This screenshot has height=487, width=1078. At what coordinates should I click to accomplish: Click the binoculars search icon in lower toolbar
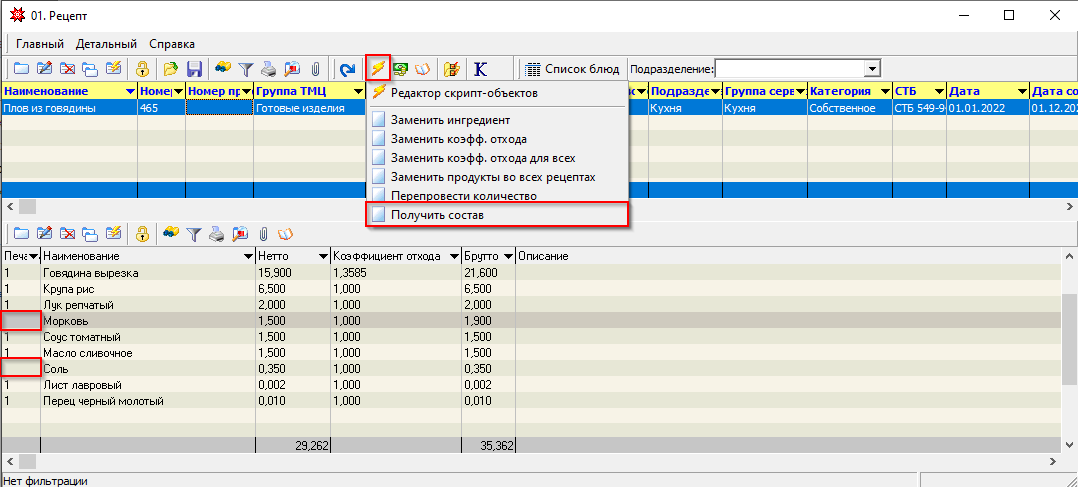coord(170,234)
